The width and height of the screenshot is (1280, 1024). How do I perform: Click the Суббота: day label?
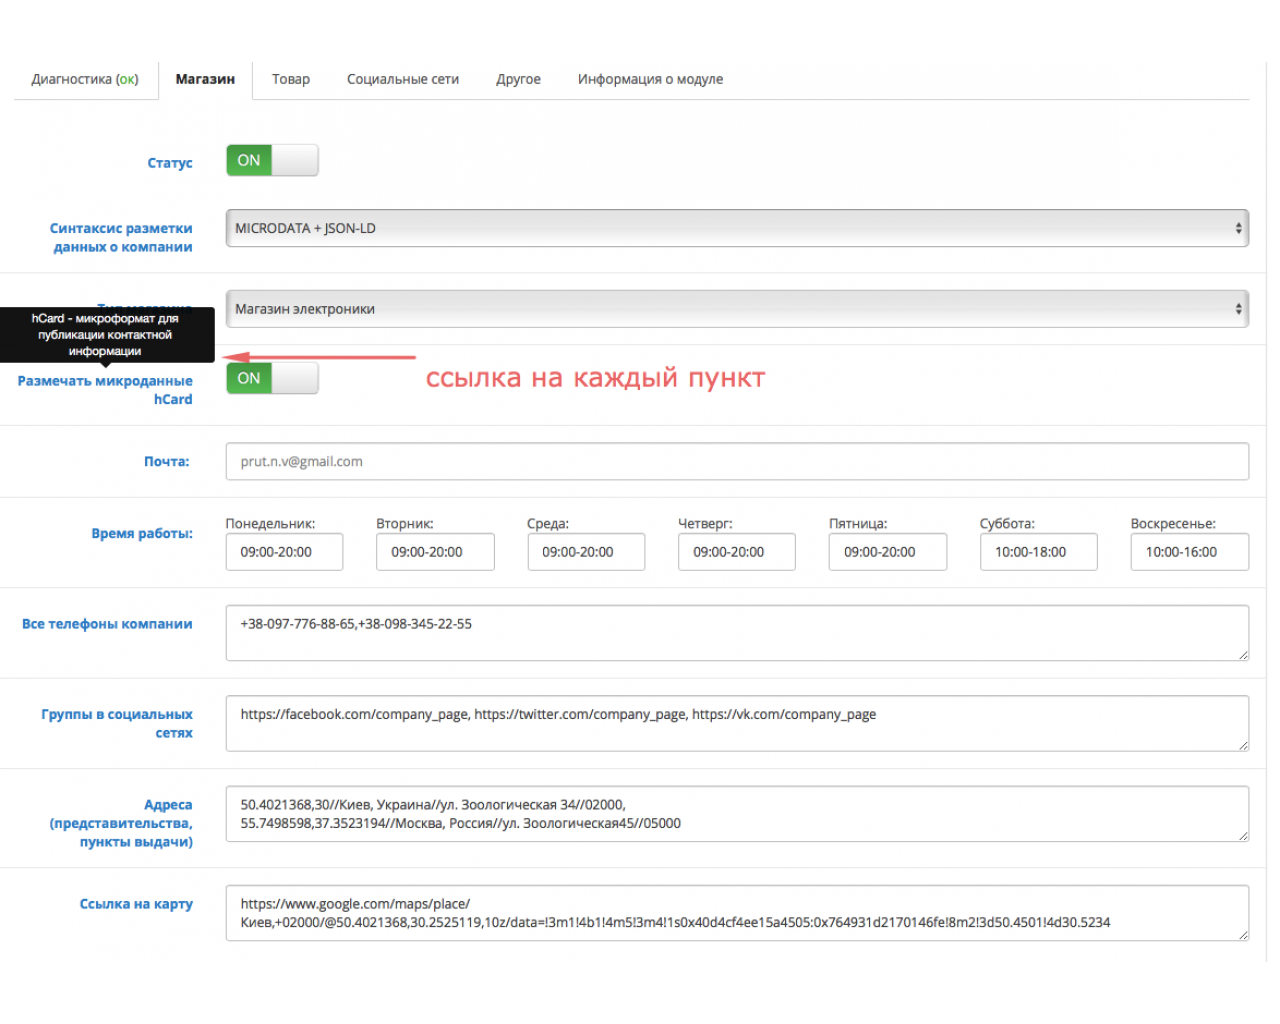(1007, 523)
